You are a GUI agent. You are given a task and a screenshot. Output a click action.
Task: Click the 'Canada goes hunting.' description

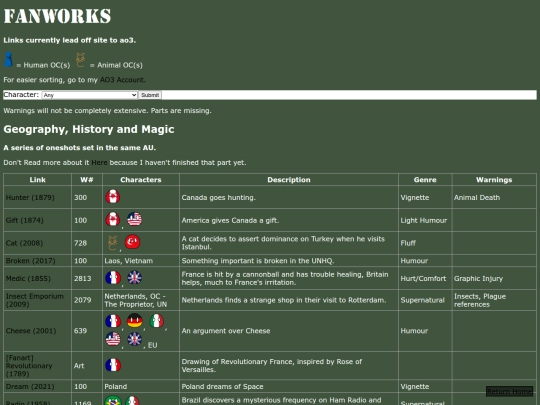click(218, 198)
